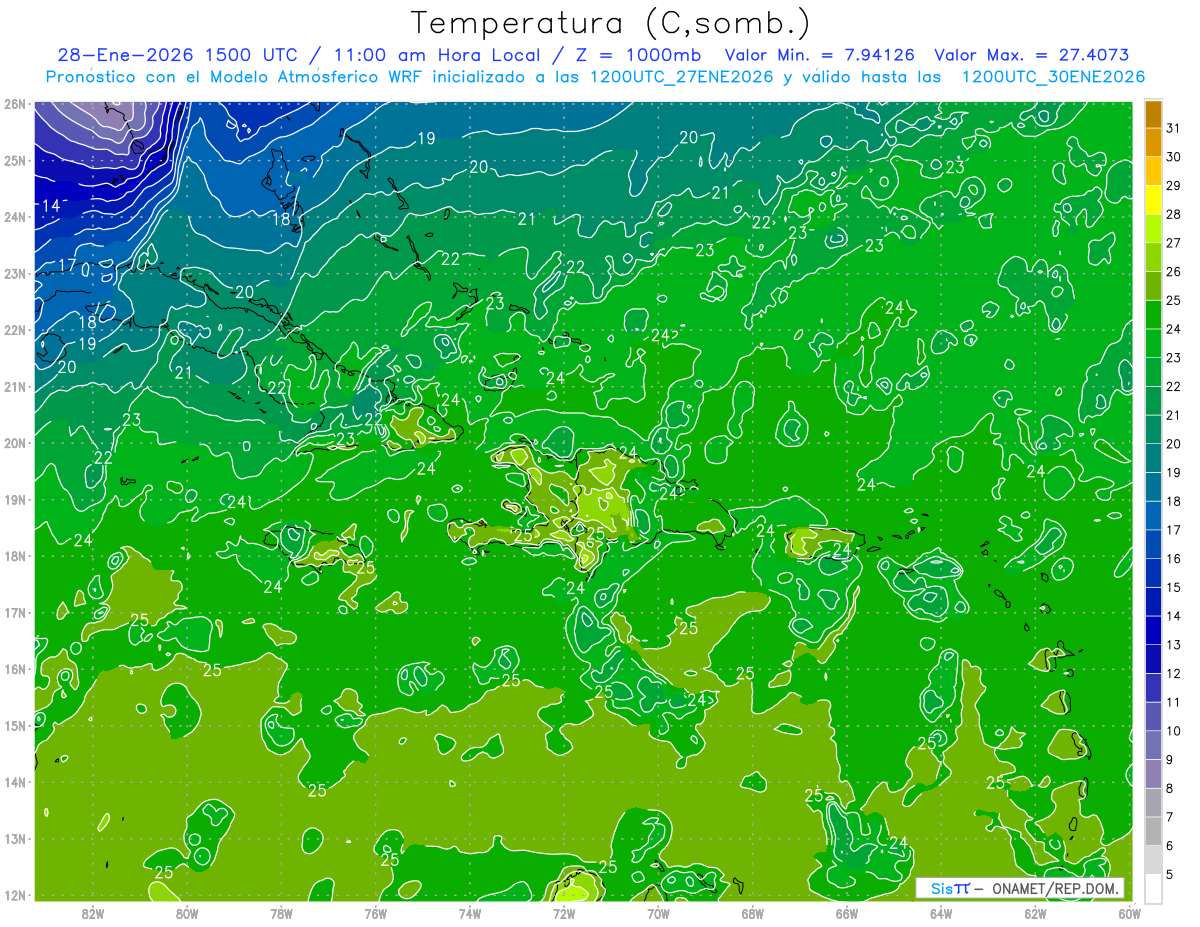Click the "1200UTC_27ENE2026" initialization time text
Viewport: 1200px width, 927px height.
(681, 76)
